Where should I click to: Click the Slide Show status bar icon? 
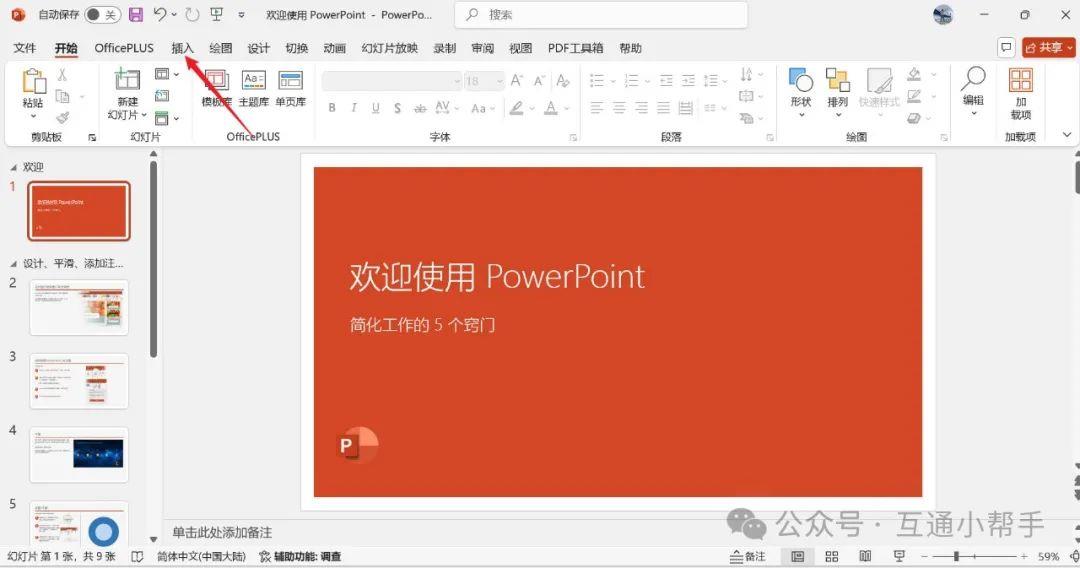pos(899,556)
